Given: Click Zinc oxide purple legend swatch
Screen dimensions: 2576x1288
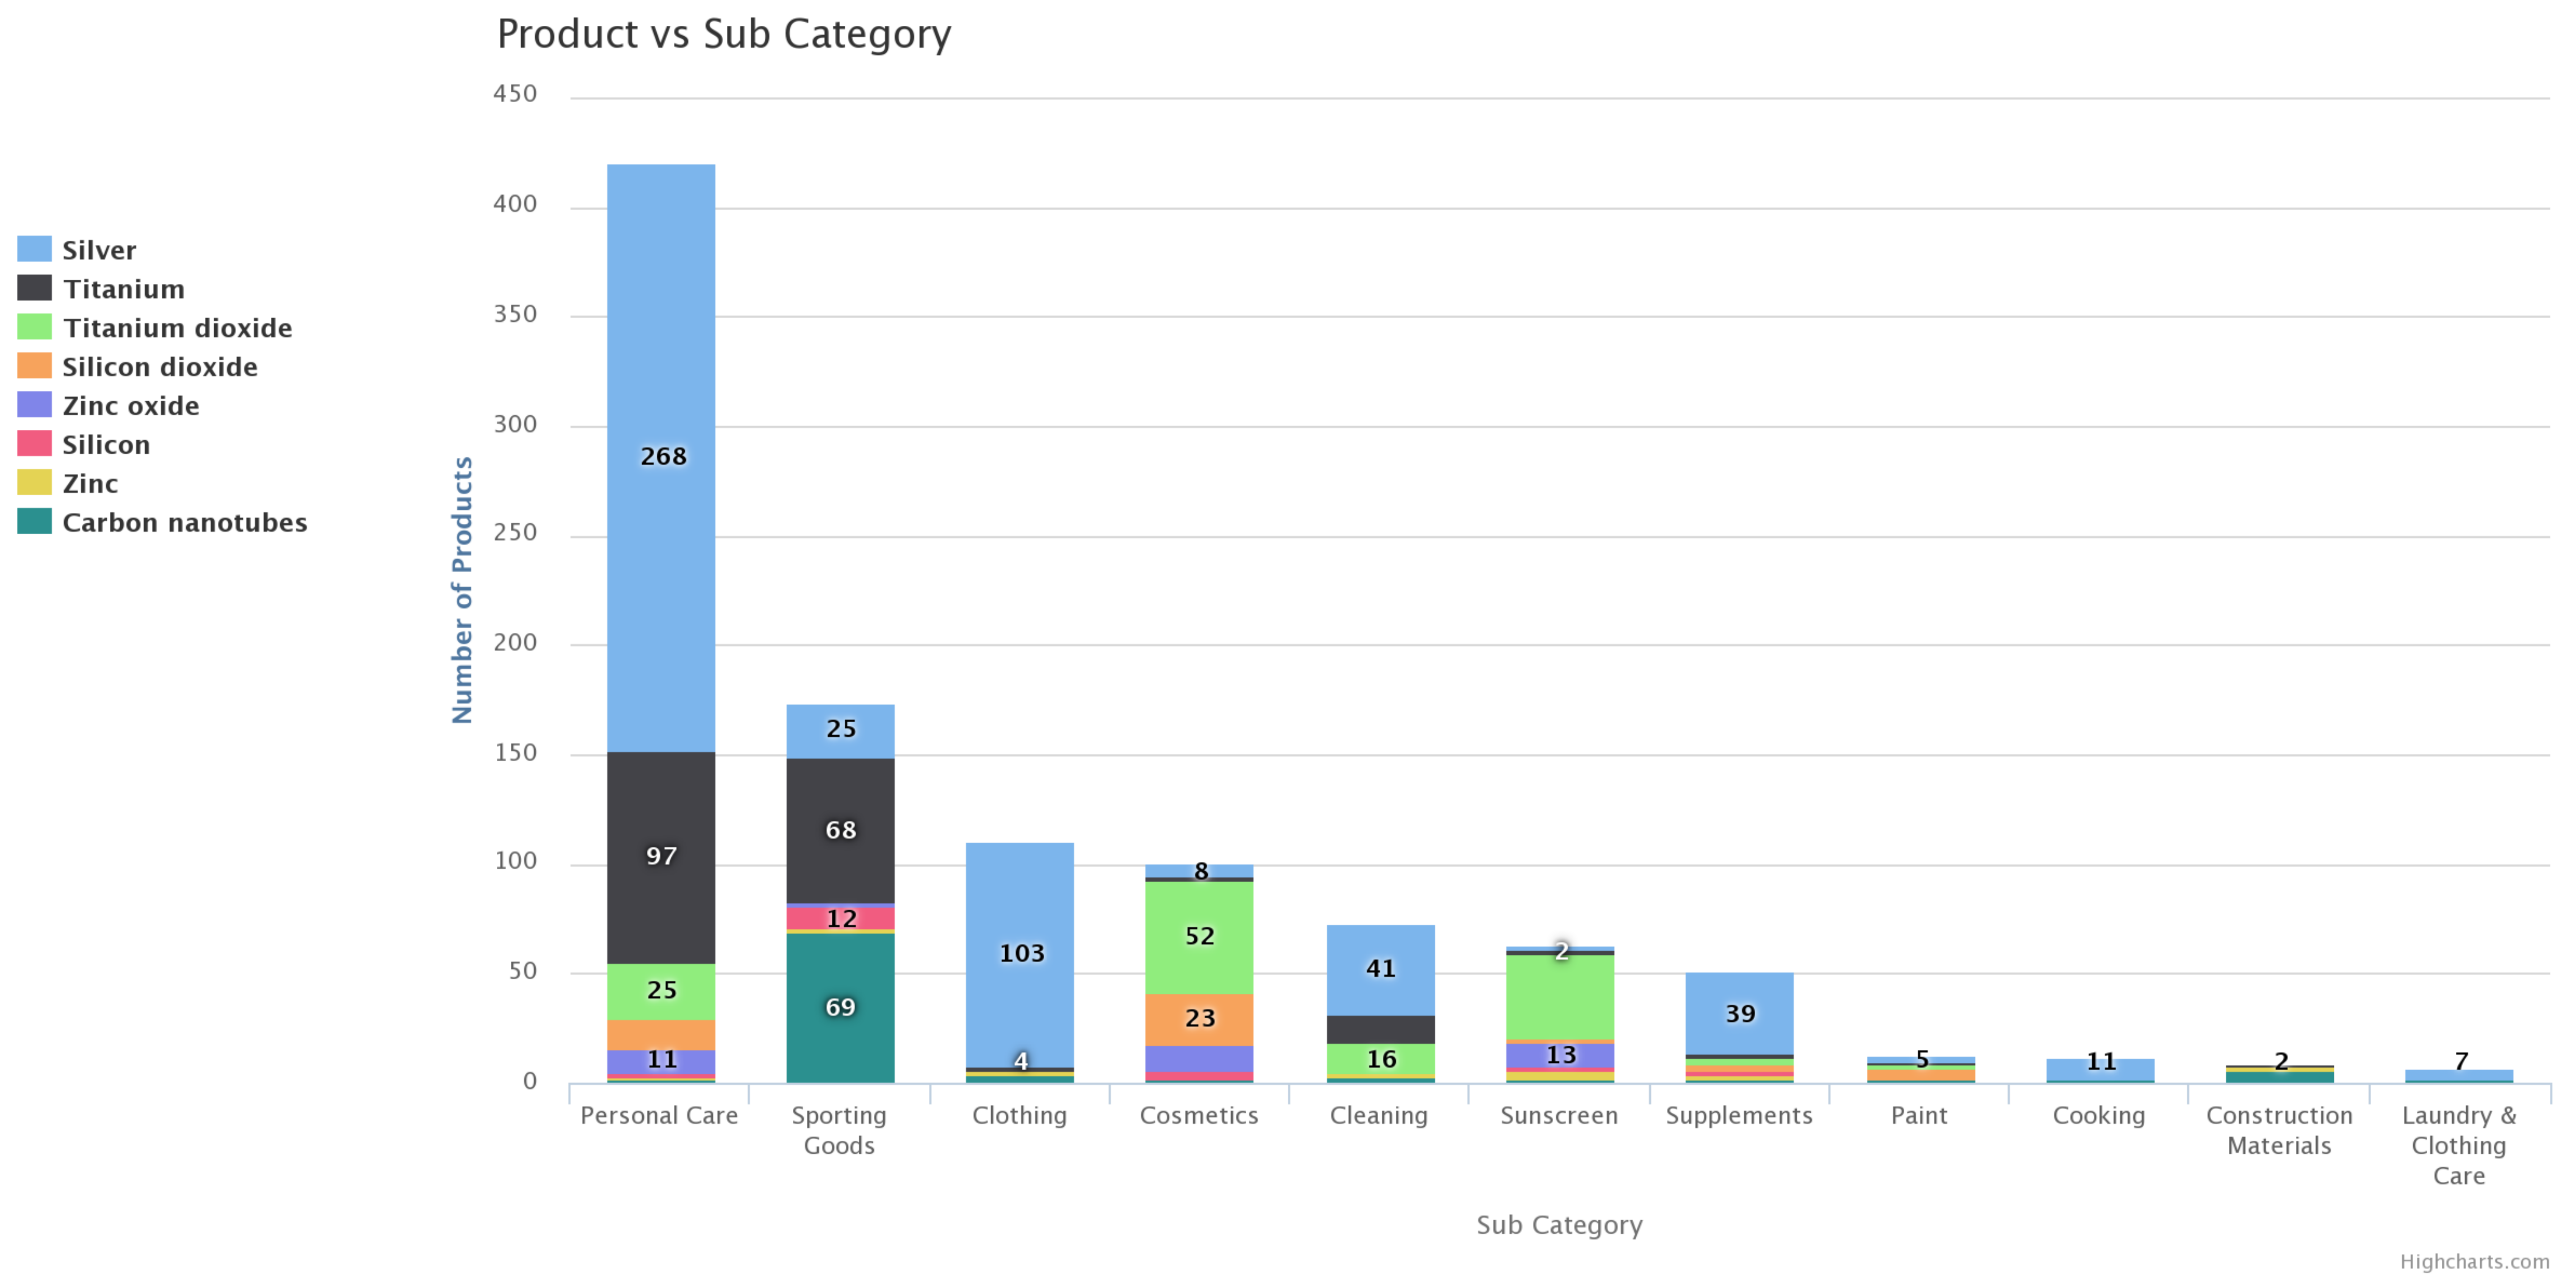Looking at the screenshot, I should (x=34, y=405).
